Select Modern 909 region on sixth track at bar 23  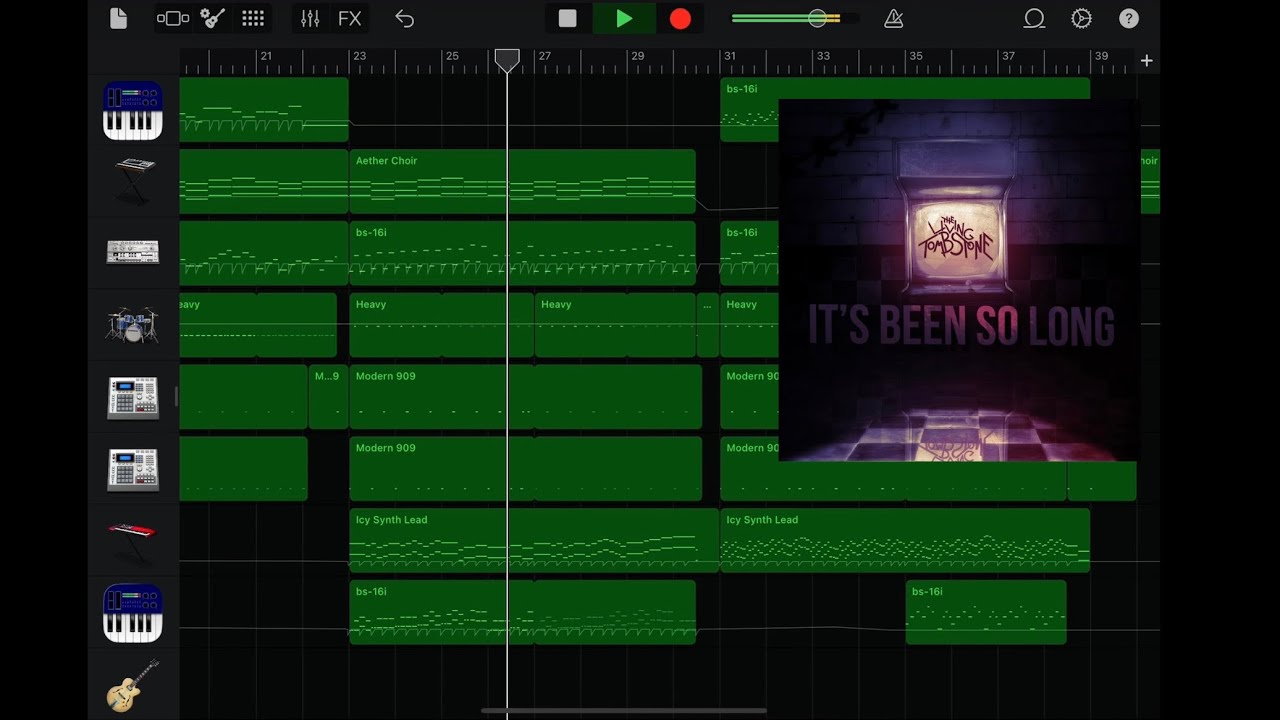(525, 469)
